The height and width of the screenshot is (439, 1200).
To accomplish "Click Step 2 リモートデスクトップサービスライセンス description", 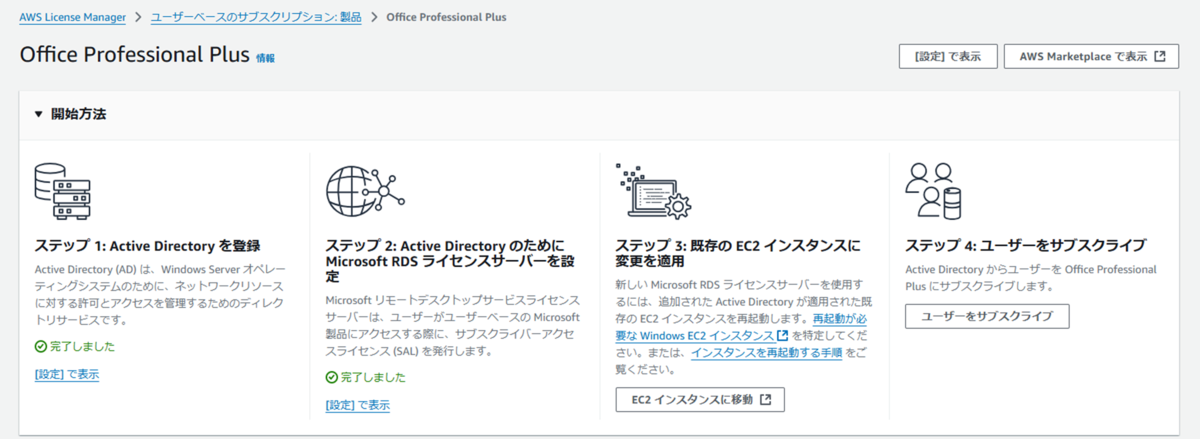I will tap(453, 325).
